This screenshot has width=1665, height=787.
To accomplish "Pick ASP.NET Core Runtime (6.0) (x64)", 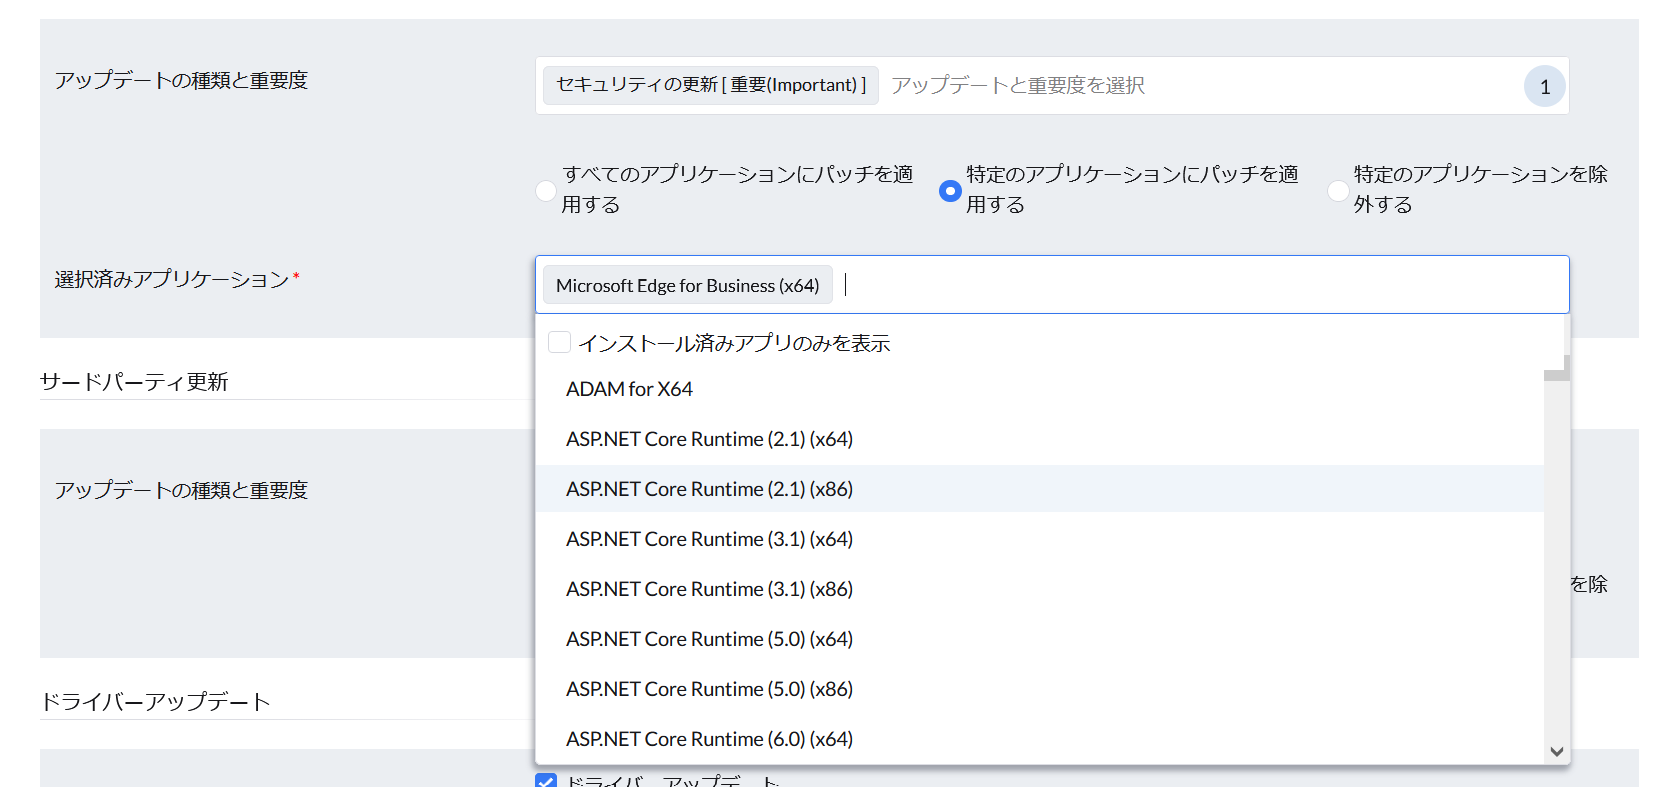I will (x=709, y=739).
